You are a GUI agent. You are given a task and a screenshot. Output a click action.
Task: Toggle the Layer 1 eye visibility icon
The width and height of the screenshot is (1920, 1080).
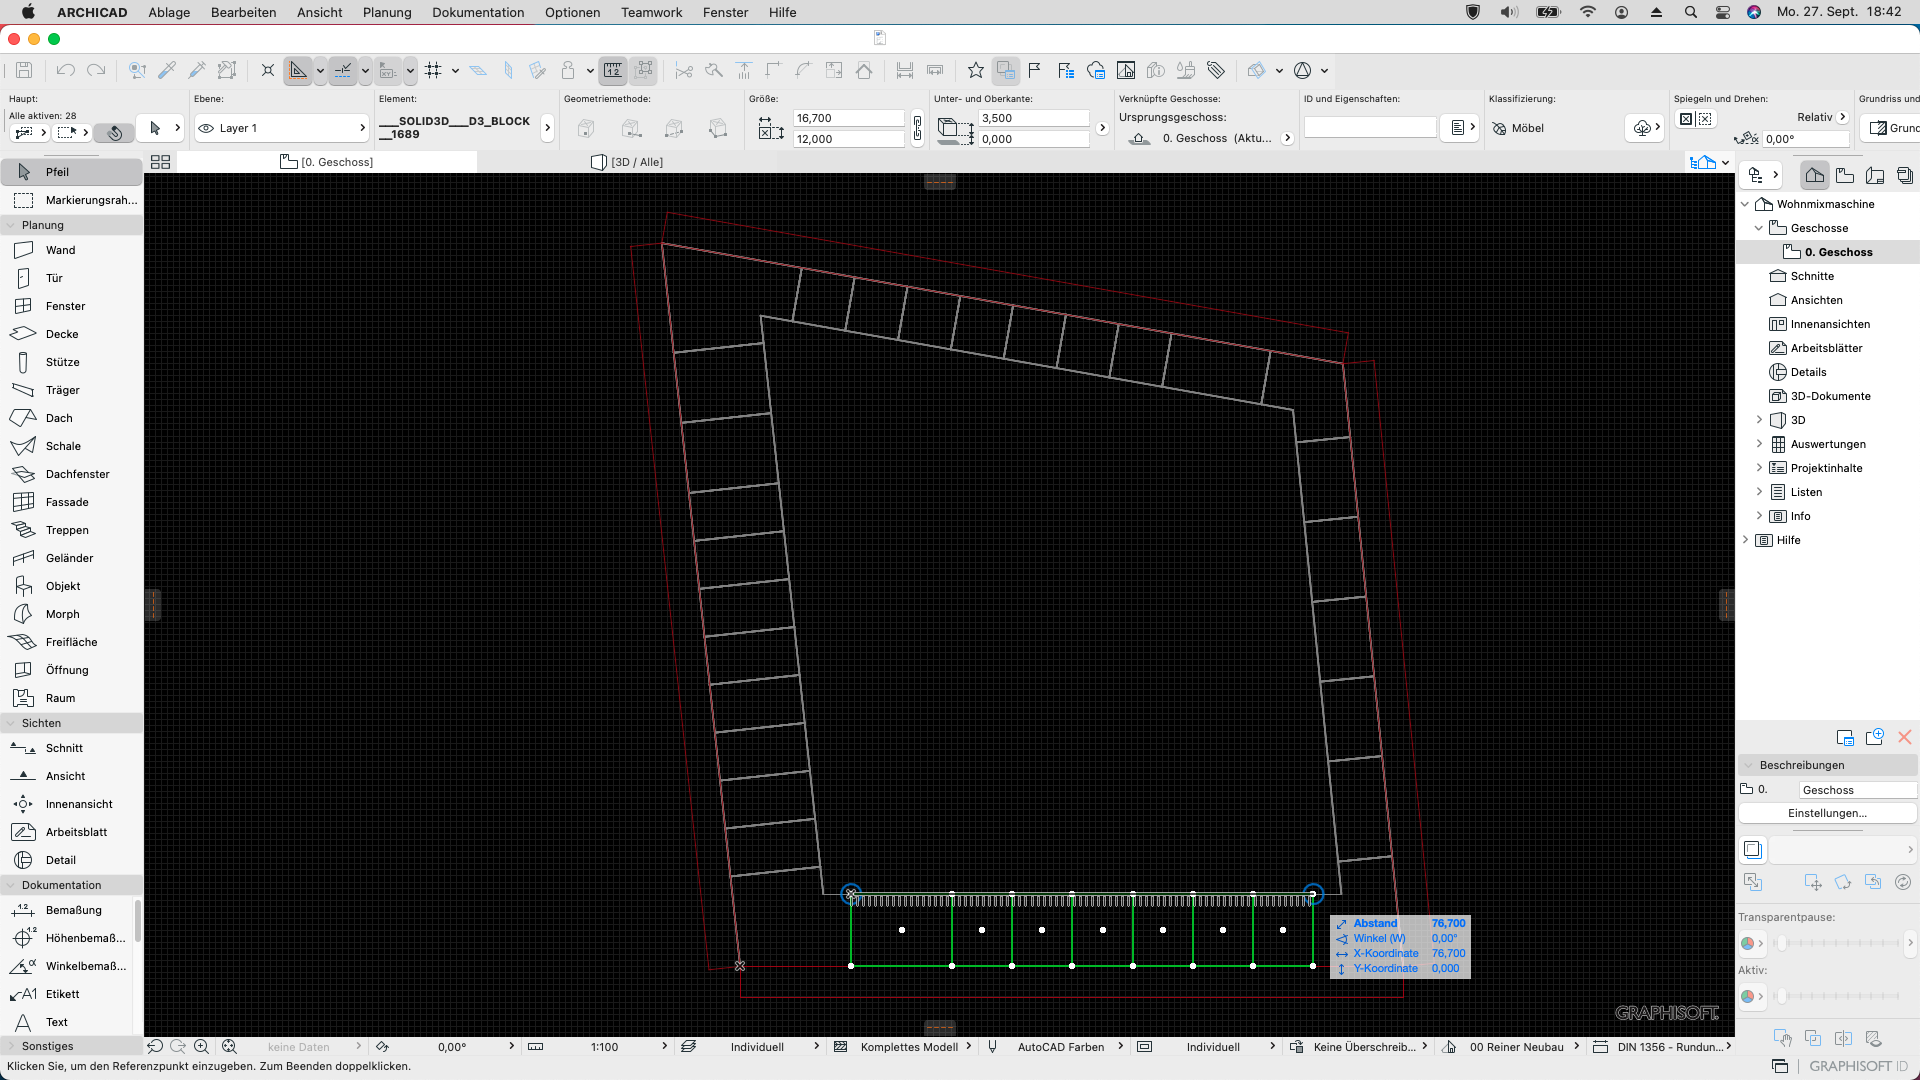[206, 128]
